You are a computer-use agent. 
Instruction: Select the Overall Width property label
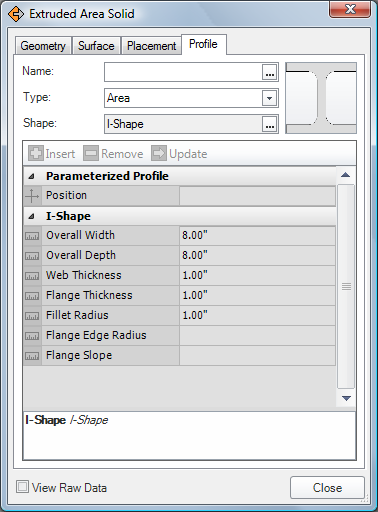[80, 235]
